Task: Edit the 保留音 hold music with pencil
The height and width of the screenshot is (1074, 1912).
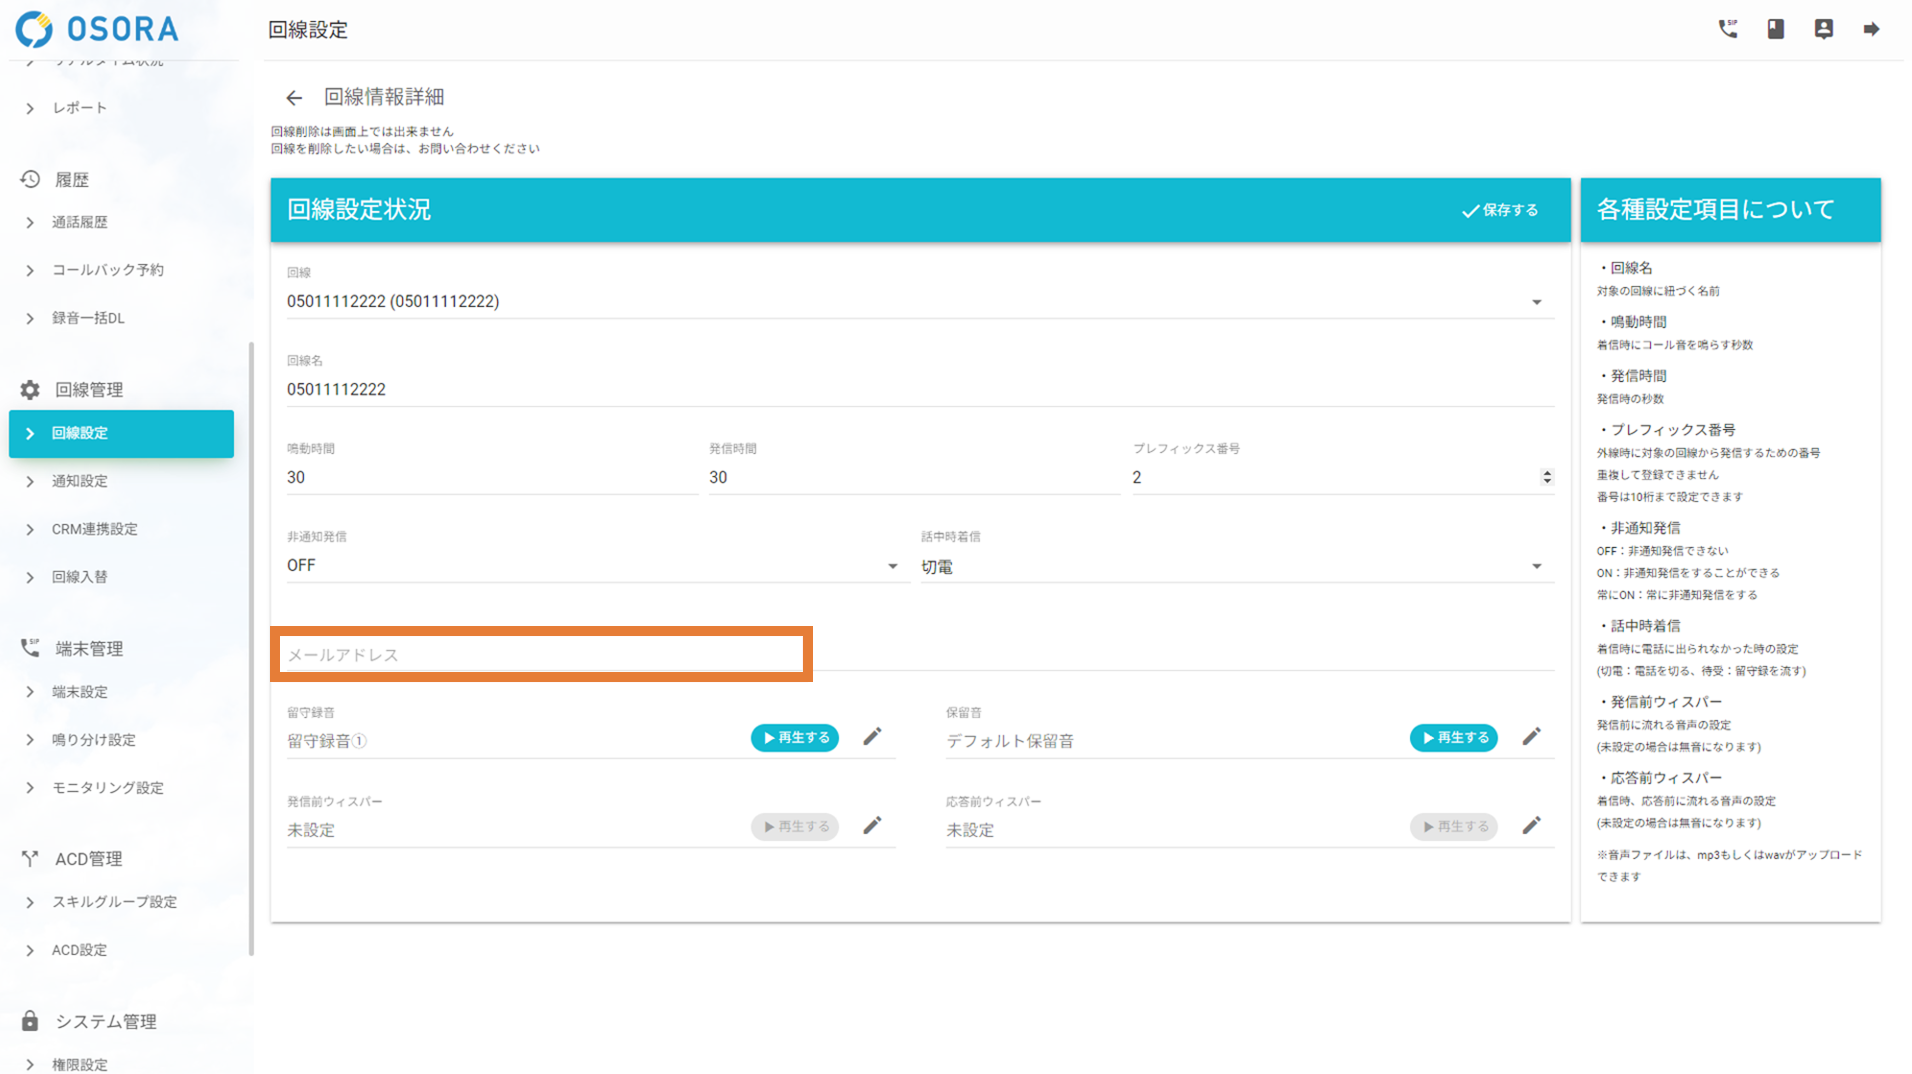Action: (1531, 737)
